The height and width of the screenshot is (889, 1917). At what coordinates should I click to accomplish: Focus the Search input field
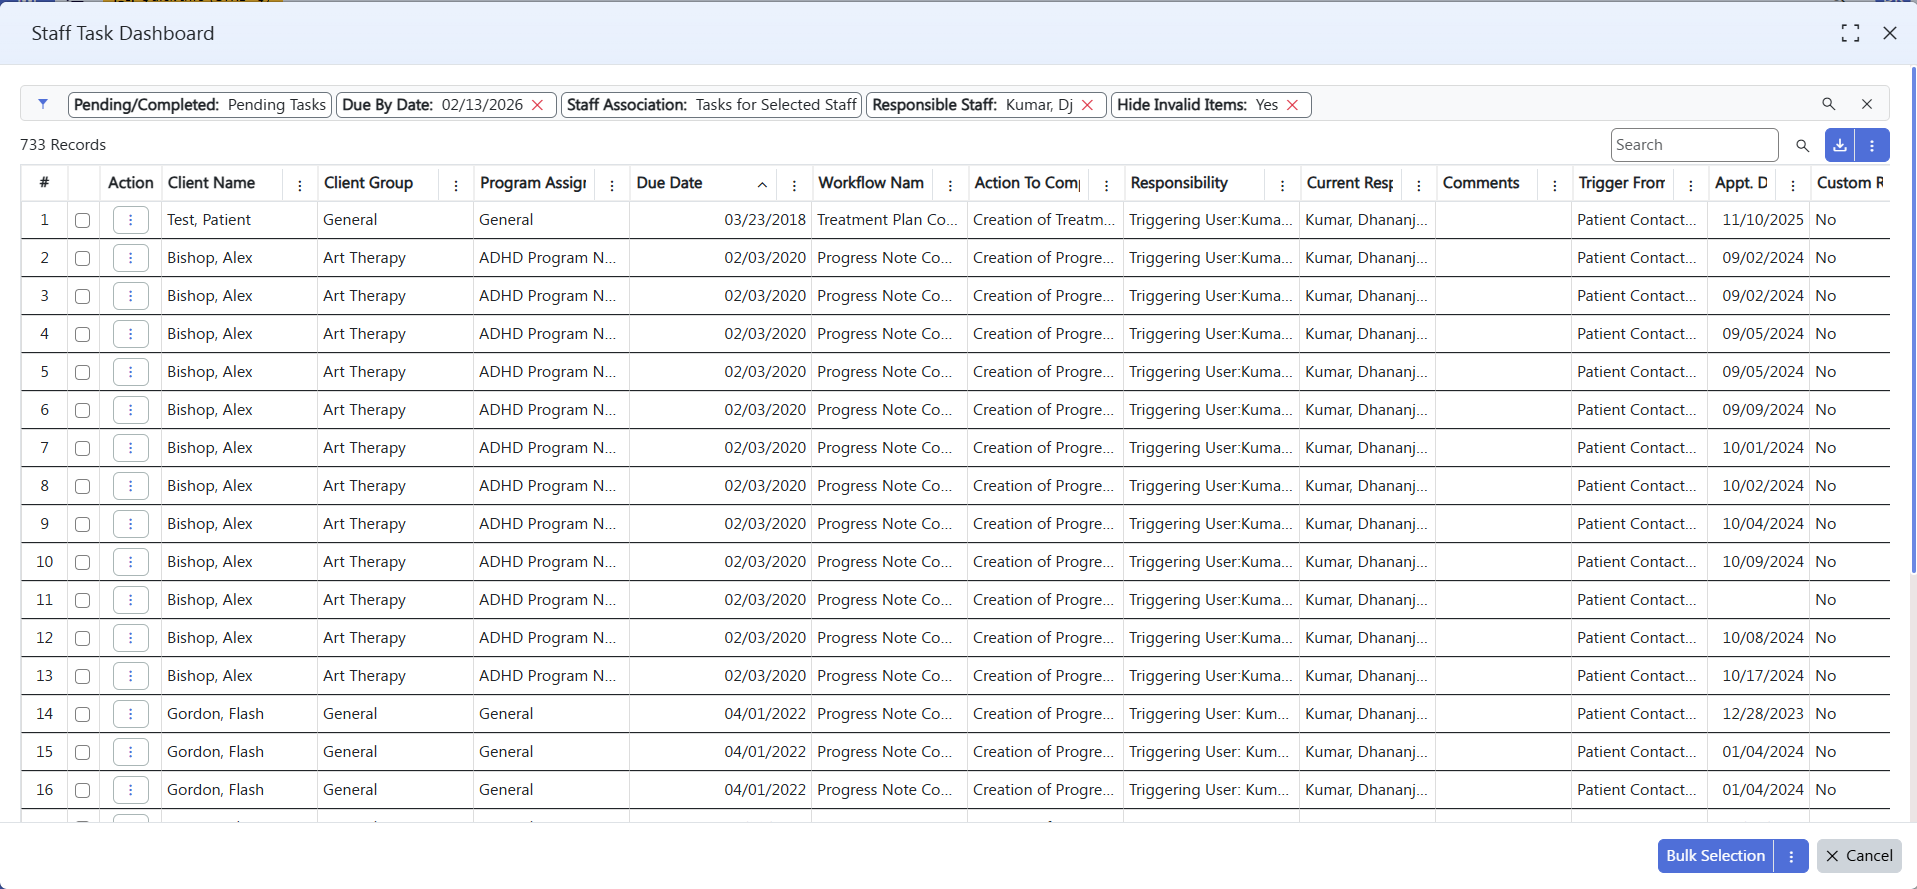[x=1694, y=145]
